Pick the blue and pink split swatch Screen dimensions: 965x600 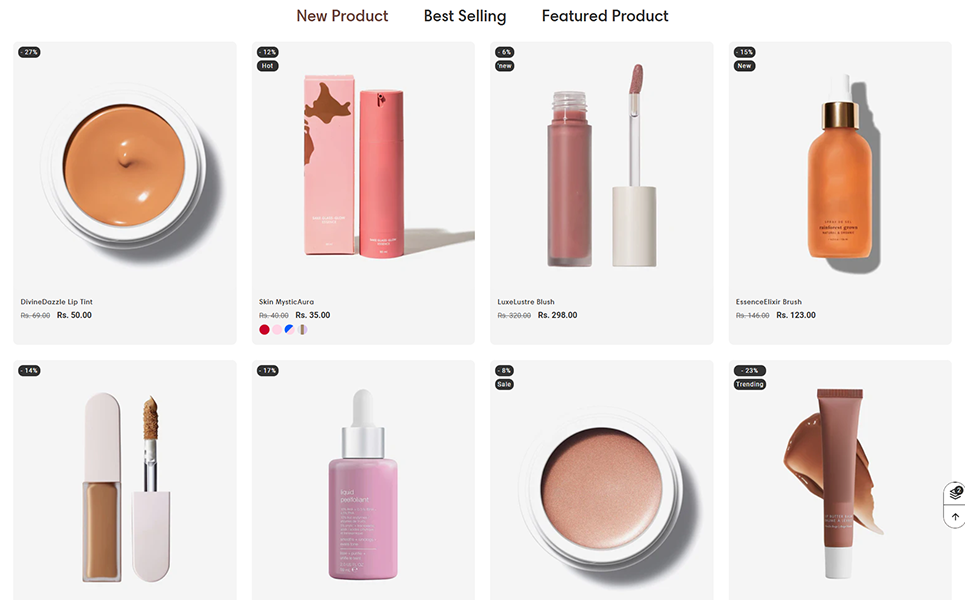(x=289, y=329)
